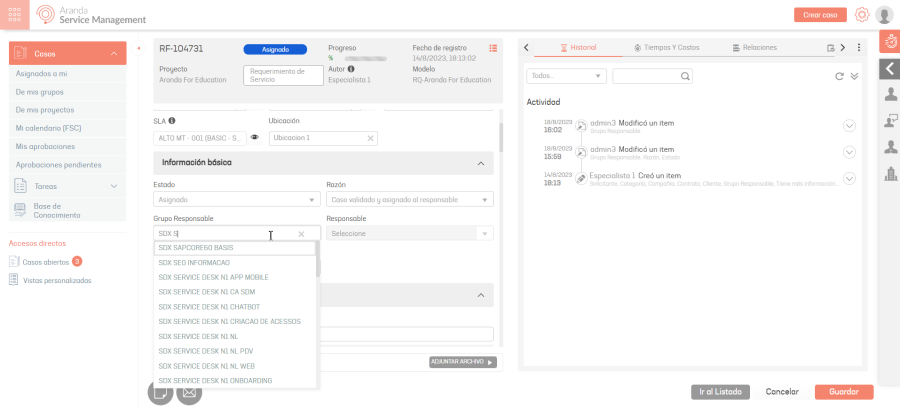Open the Todos filter dropdown
The image size is (900, 410).
566,76
